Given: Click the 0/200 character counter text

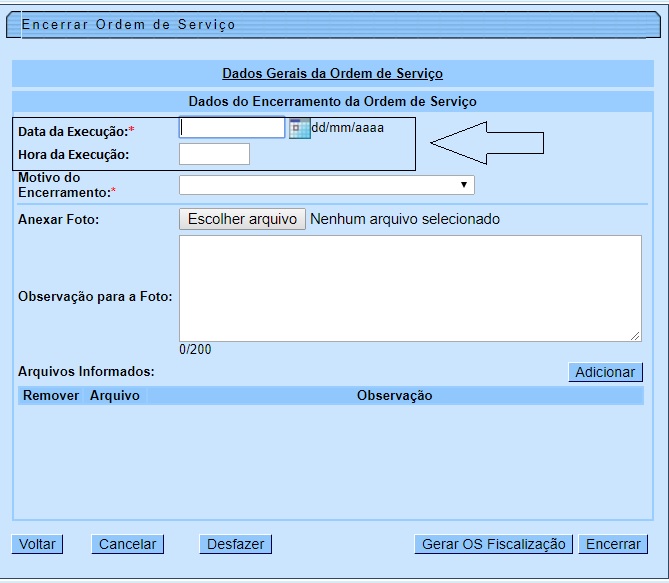Looking at the screenshot, I should click(x=195, y=350).
